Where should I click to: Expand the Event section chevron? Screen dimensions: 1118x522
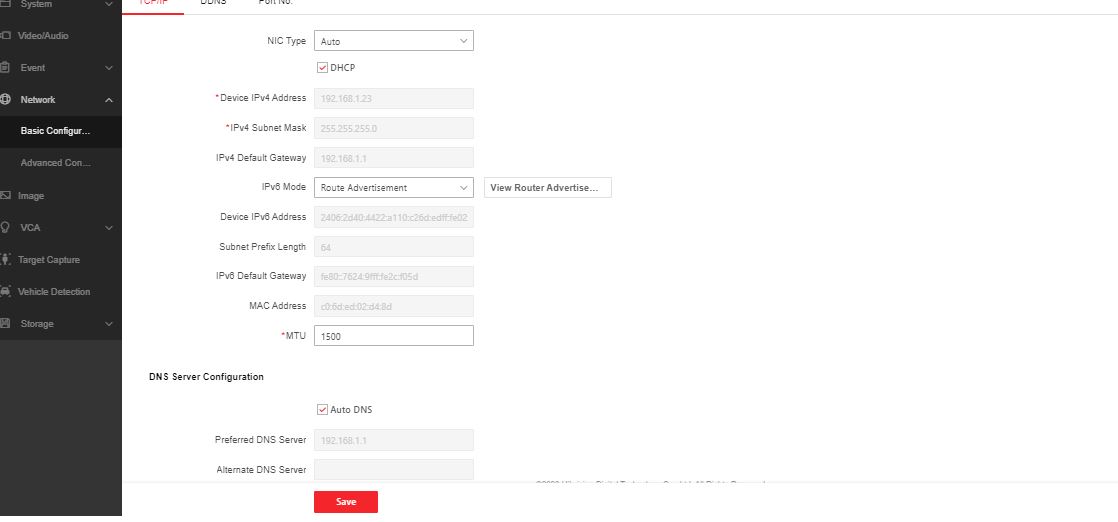109,68
